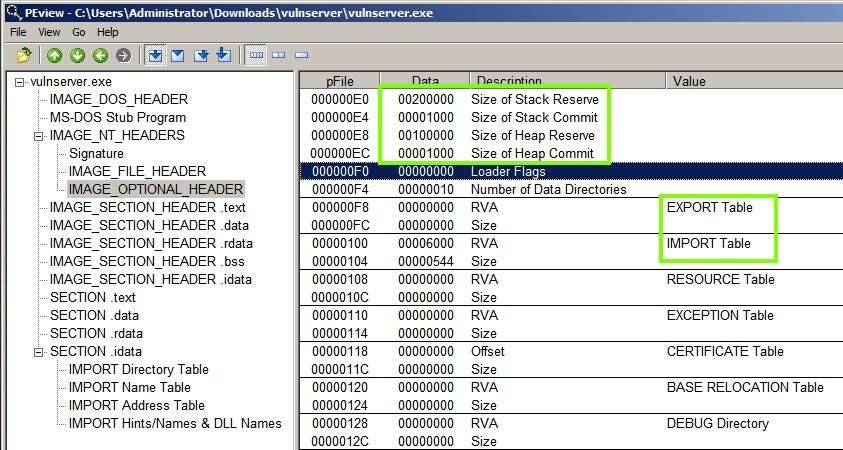Screen dimensions: 843x450
Task: Select IMAGE_SECTION_HEADER .idata item
Action: coord(151,279)
